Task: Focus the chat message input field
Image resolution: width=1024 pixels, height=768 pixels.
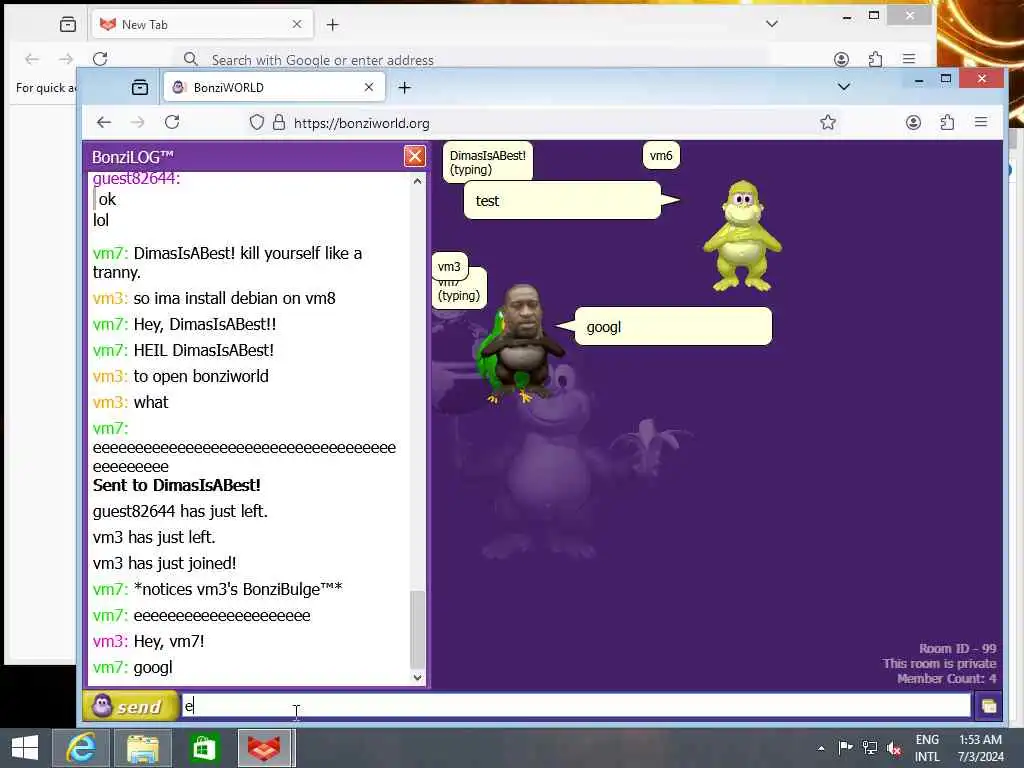Action: (576, 705)
